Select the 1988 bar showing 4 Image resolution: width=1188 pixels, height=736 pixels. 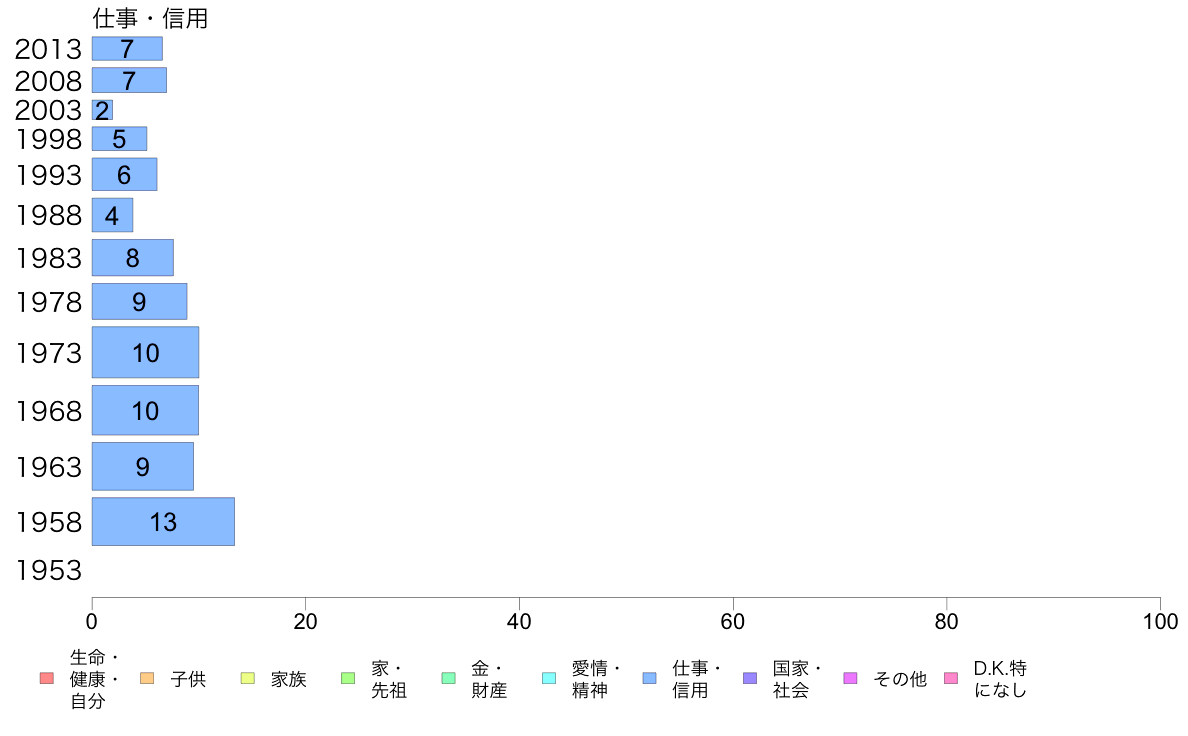click(112, 215)
